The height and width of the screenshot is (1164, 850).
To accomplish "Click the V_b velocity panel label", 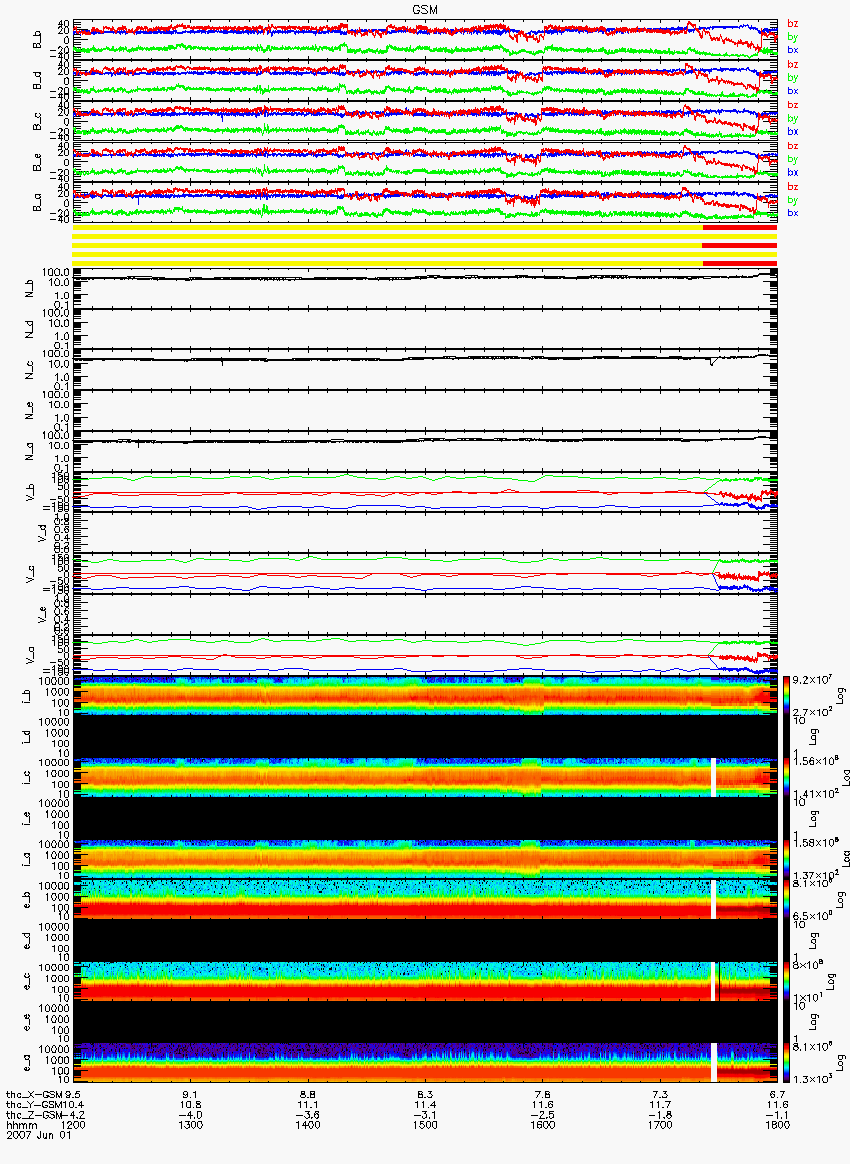I will point(30,493).
